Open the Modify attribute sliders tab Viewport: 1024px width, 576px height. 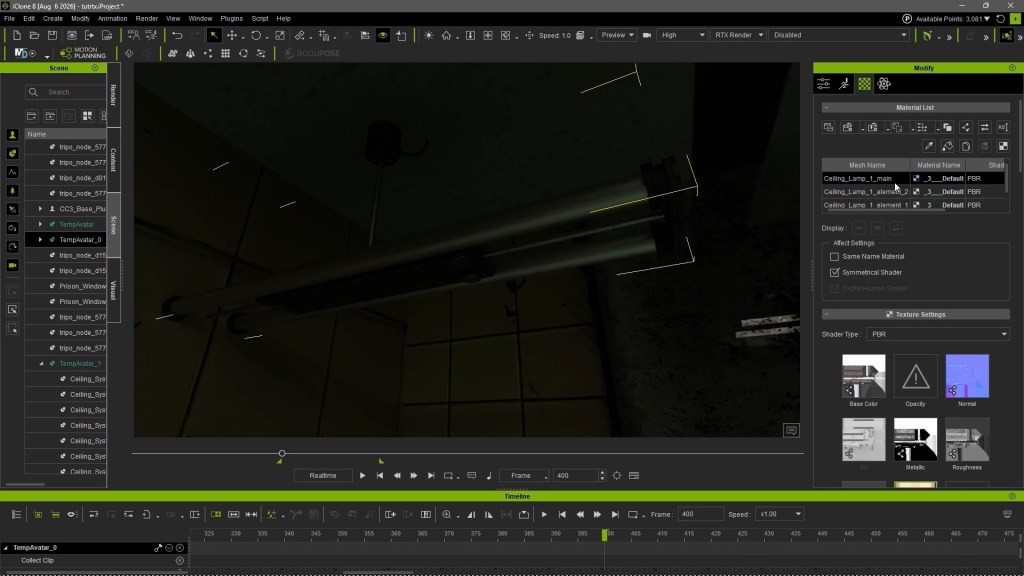coord(824,84)
